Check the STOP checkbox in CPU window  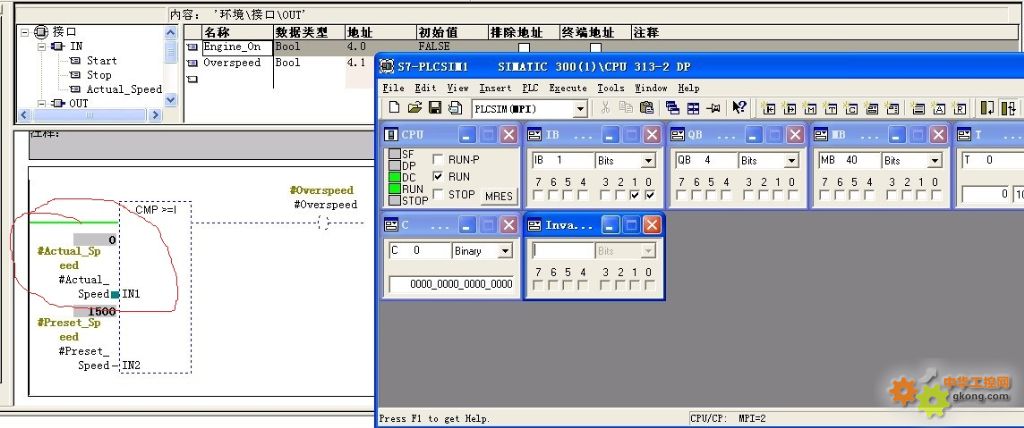point(437,194)
